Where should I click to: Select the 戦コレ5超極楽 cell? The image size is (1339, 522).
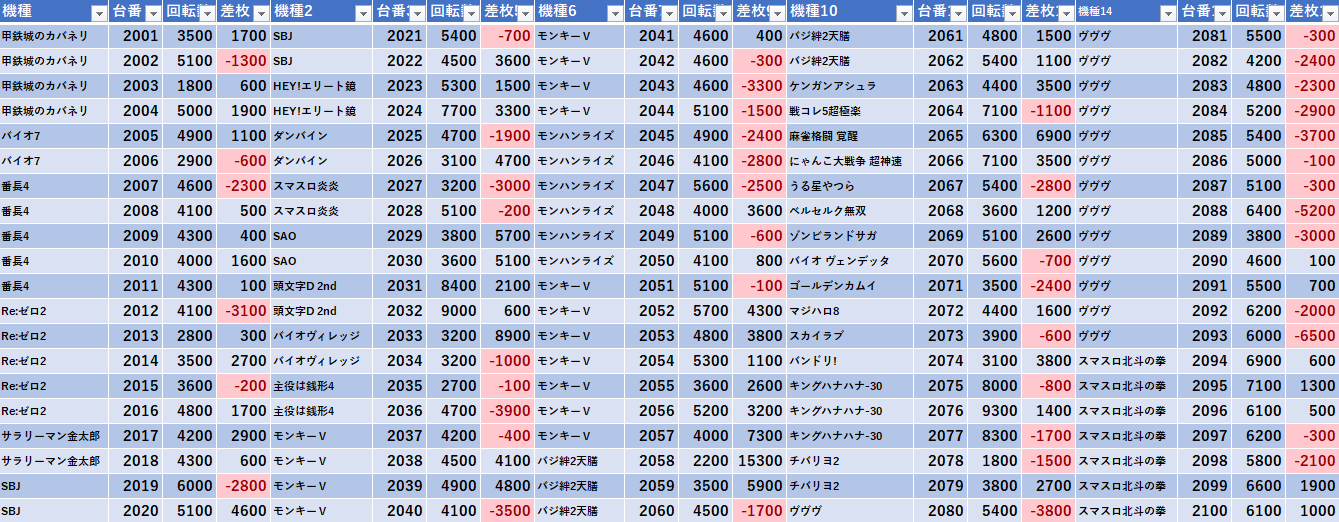(851, 111)
